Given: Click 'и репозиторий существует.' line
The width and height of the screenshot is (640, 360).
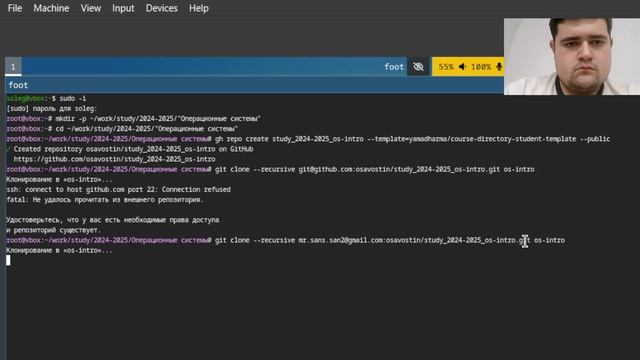Looking at the screenshot, I should pos(53,230).
